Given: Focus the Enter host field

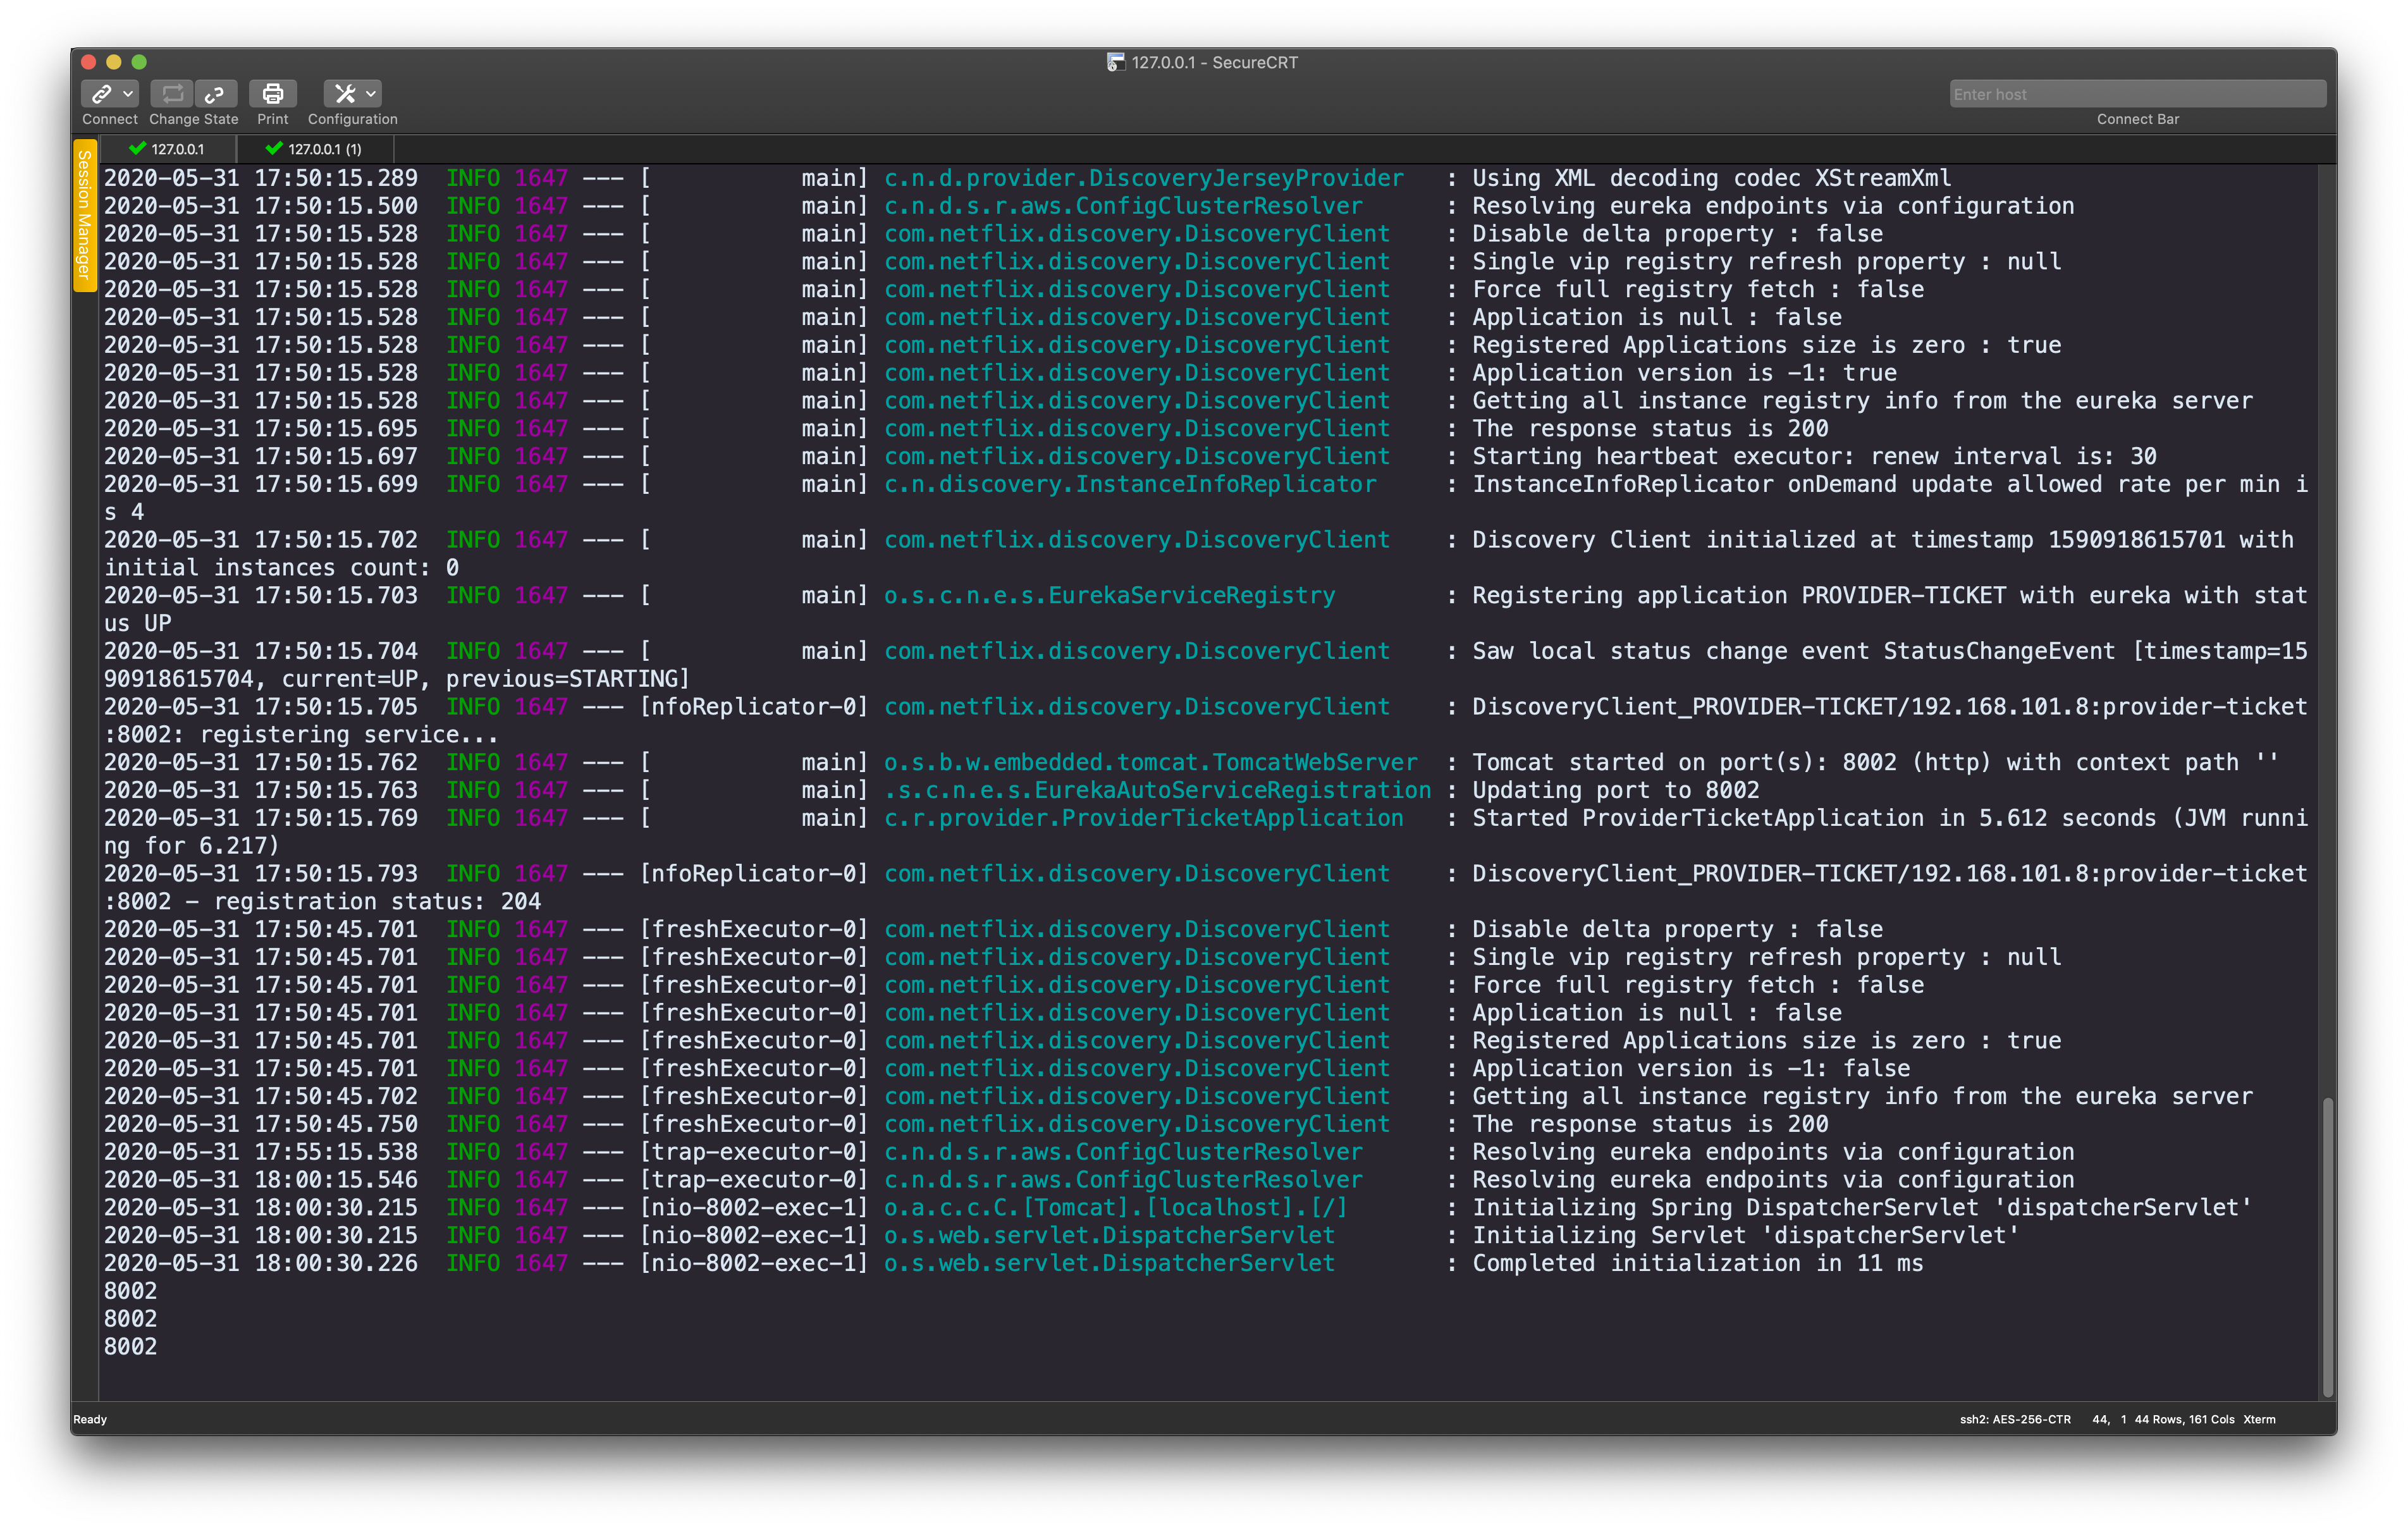Looking at the screenshot, I should tap(2137, 94).
